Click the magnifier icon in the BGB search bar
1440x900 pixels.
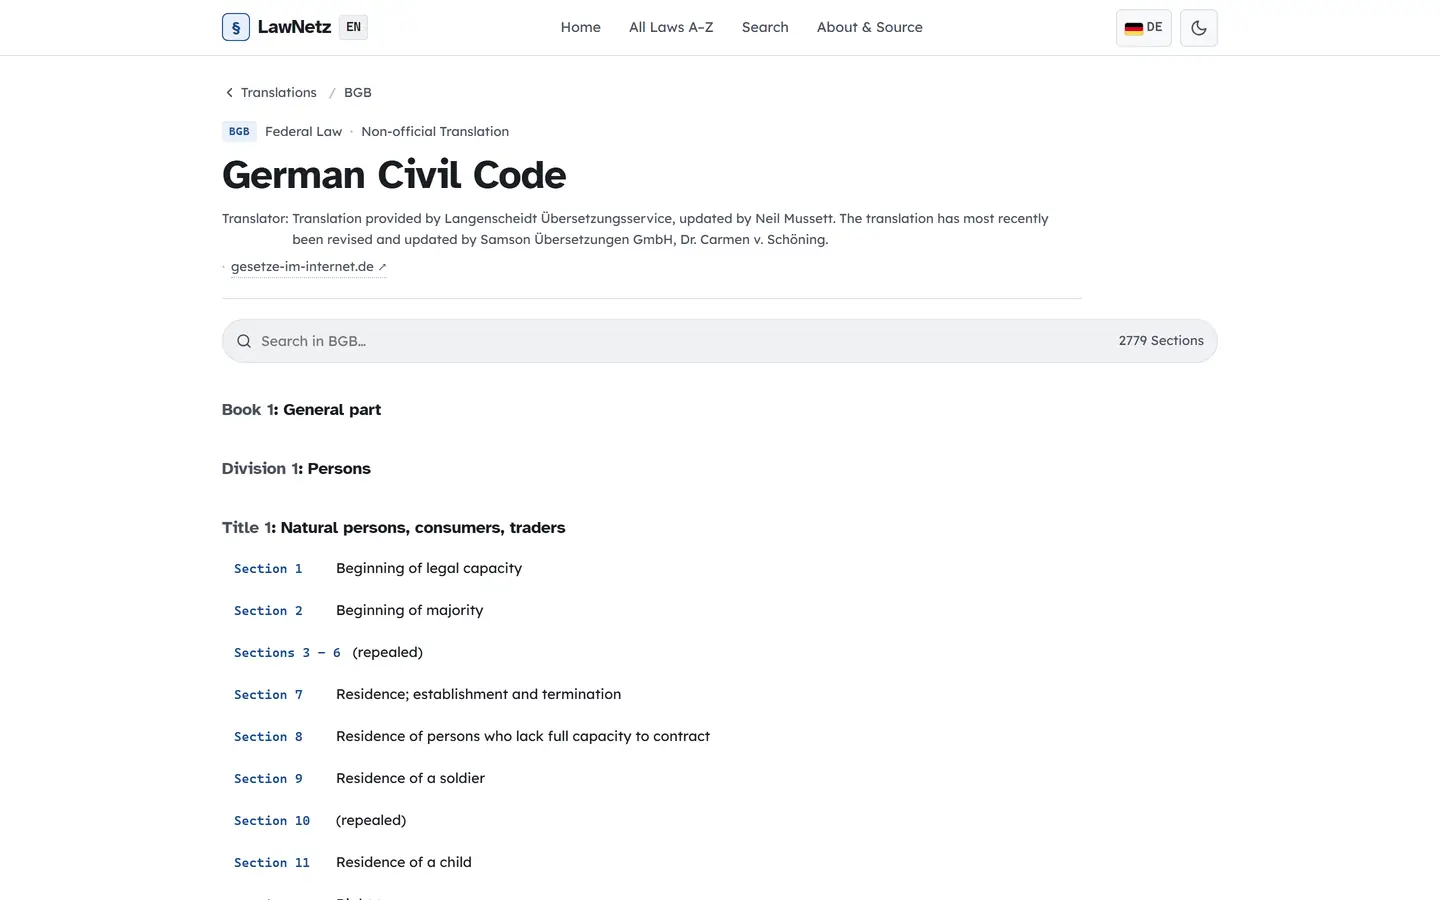[x=244, y=341]
